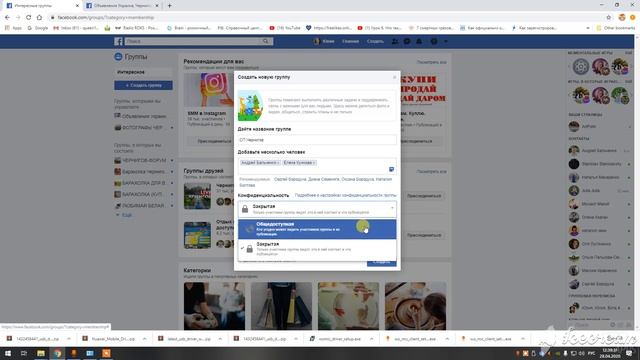Switch to the first Facebook browser tab
Viewport: 640px width, 360px height.
[x=41, y=6]
